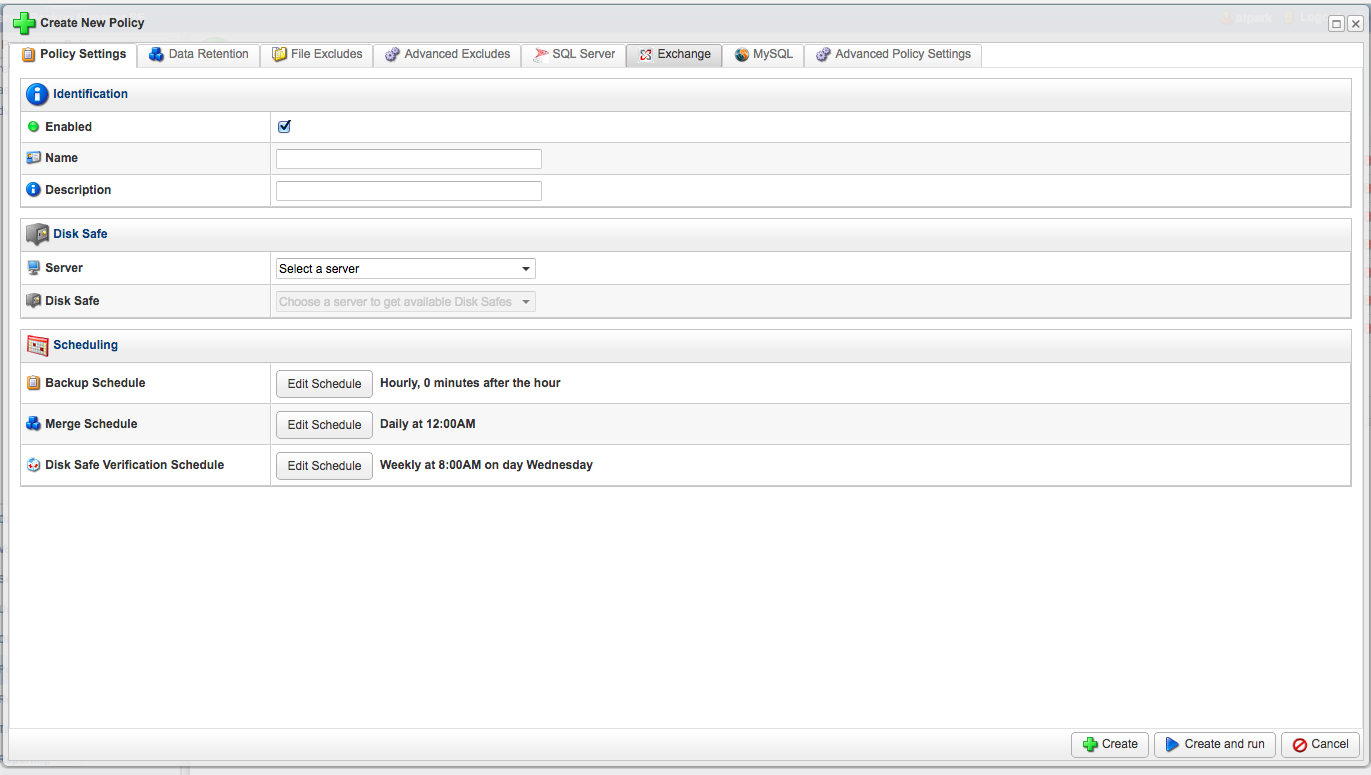Click the Name text field
The image size is (1371, 775).
pos(408,159)
